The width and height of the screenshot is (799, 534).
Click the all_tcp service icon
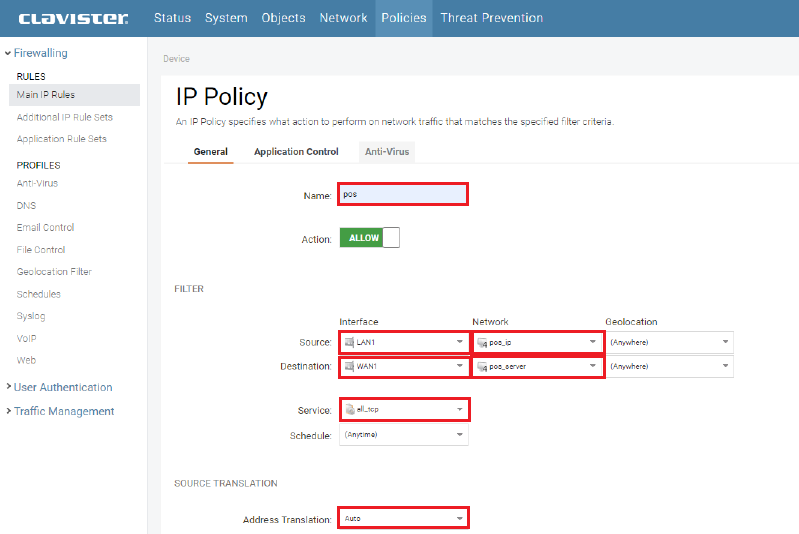point(349,409)
